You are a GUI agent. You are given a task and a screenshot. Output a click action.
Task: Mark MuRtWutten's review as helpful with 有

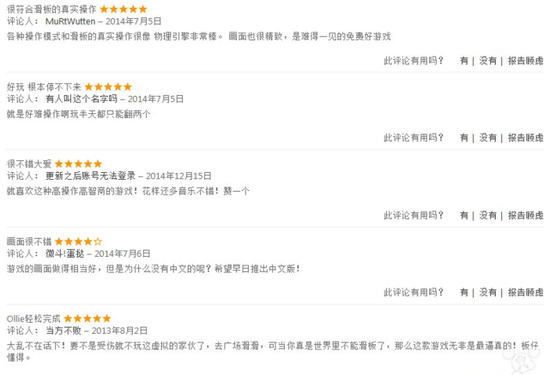pos(464,61)
